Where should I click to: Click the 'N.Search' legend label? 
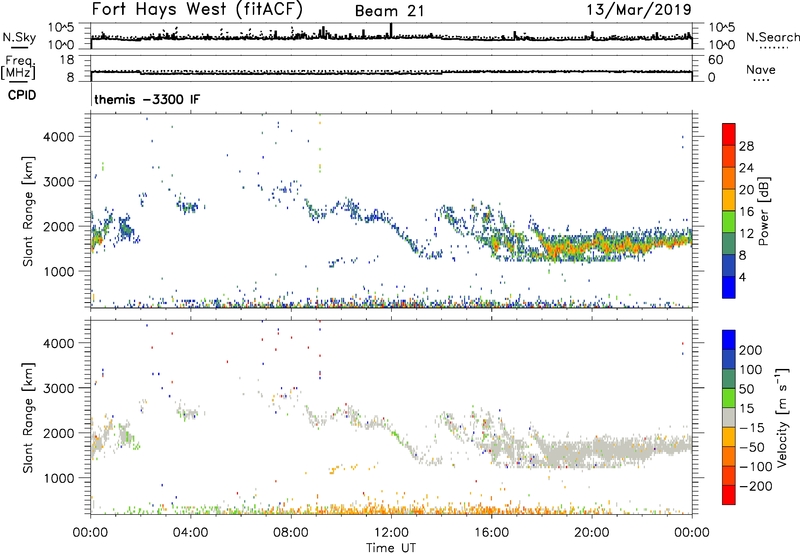coord(772,37)
